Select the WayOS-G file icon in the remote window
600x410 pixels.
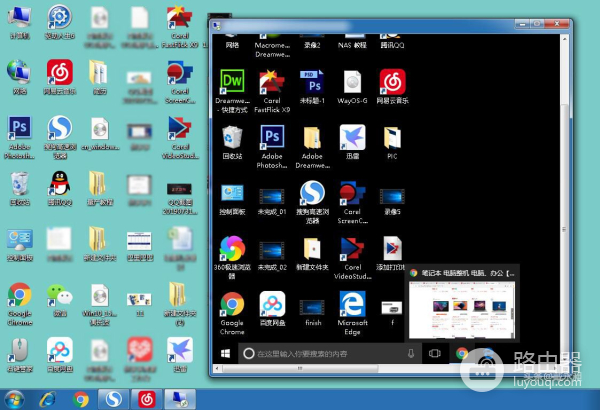(x=352, y=83)
